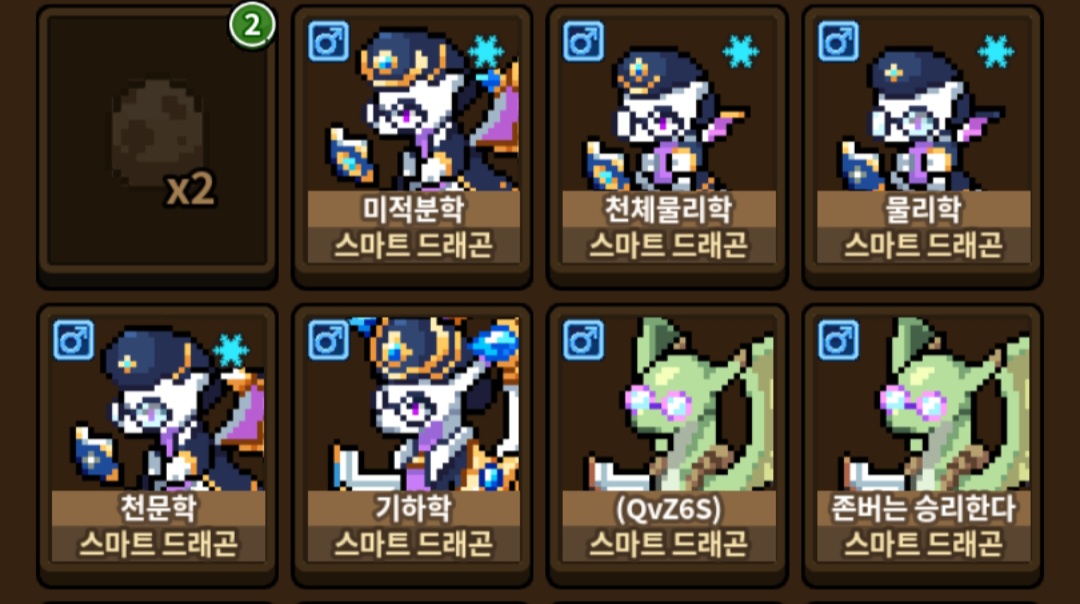
Task: Click male gender icon on 존버는 승리한다 card
Action: [x=838, y=340]
